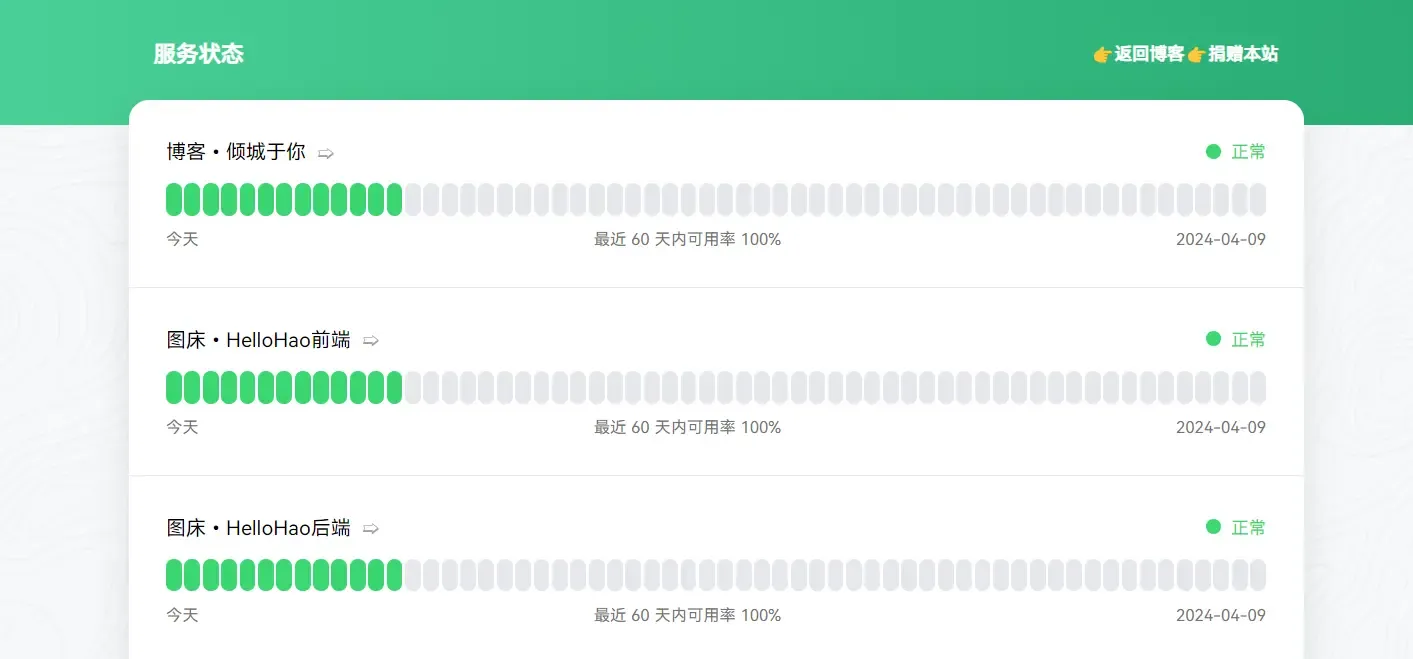Click first green uptime bar of HelloHao前端
Viewport: 1413px width, 659px height.
(174, 387)
